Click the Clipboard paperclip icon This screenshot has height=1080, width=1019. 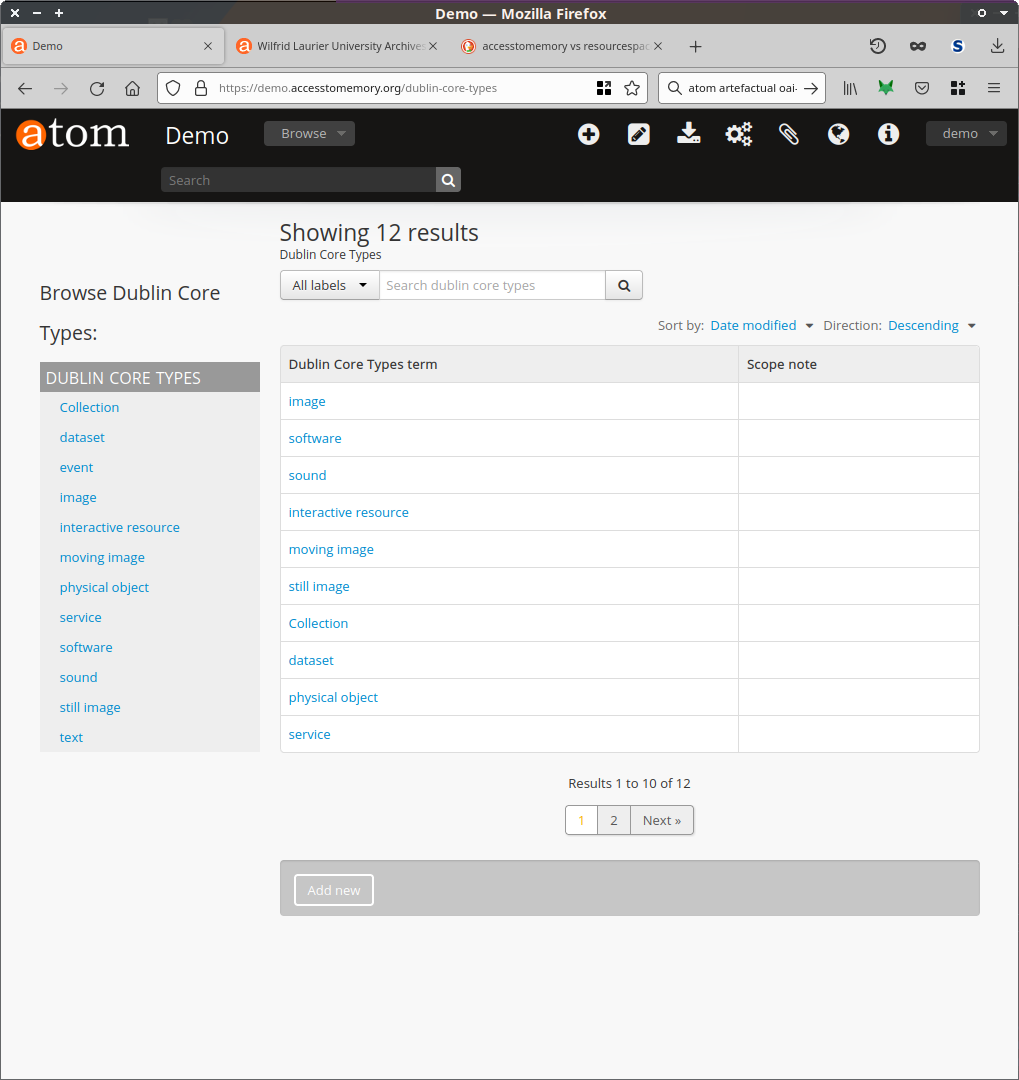[x=789, y=134]
